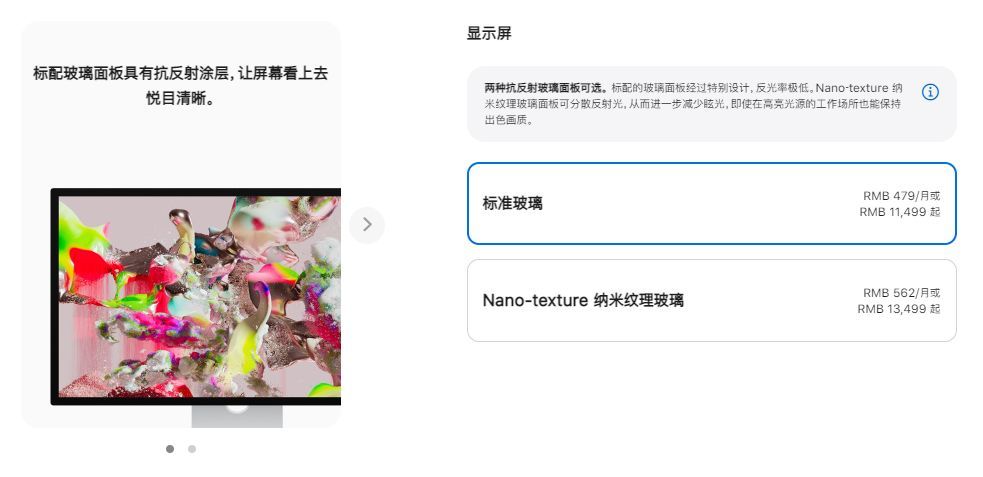Screen dimensions: 983x477
Task: Click the description line ending 出色画质
Action: [x=508, y=120]
